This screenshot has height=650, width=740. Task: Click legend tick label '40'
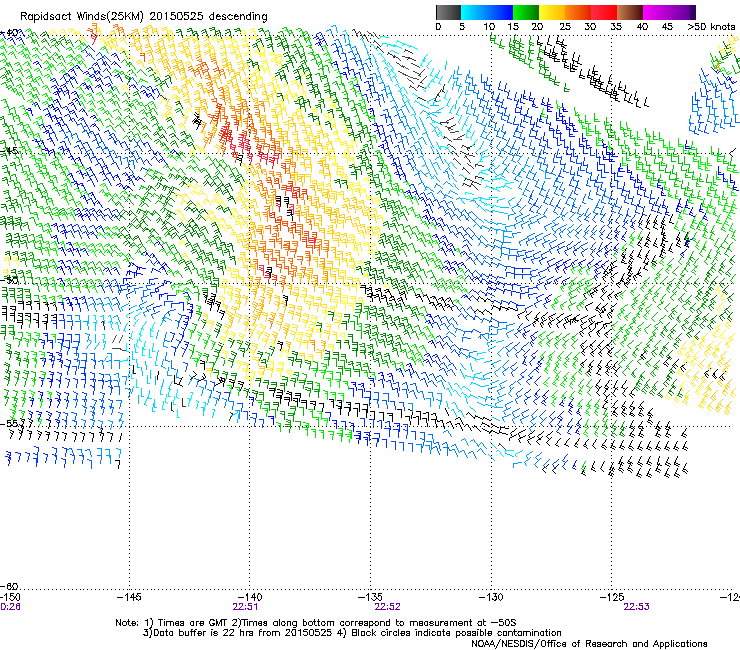642,27
